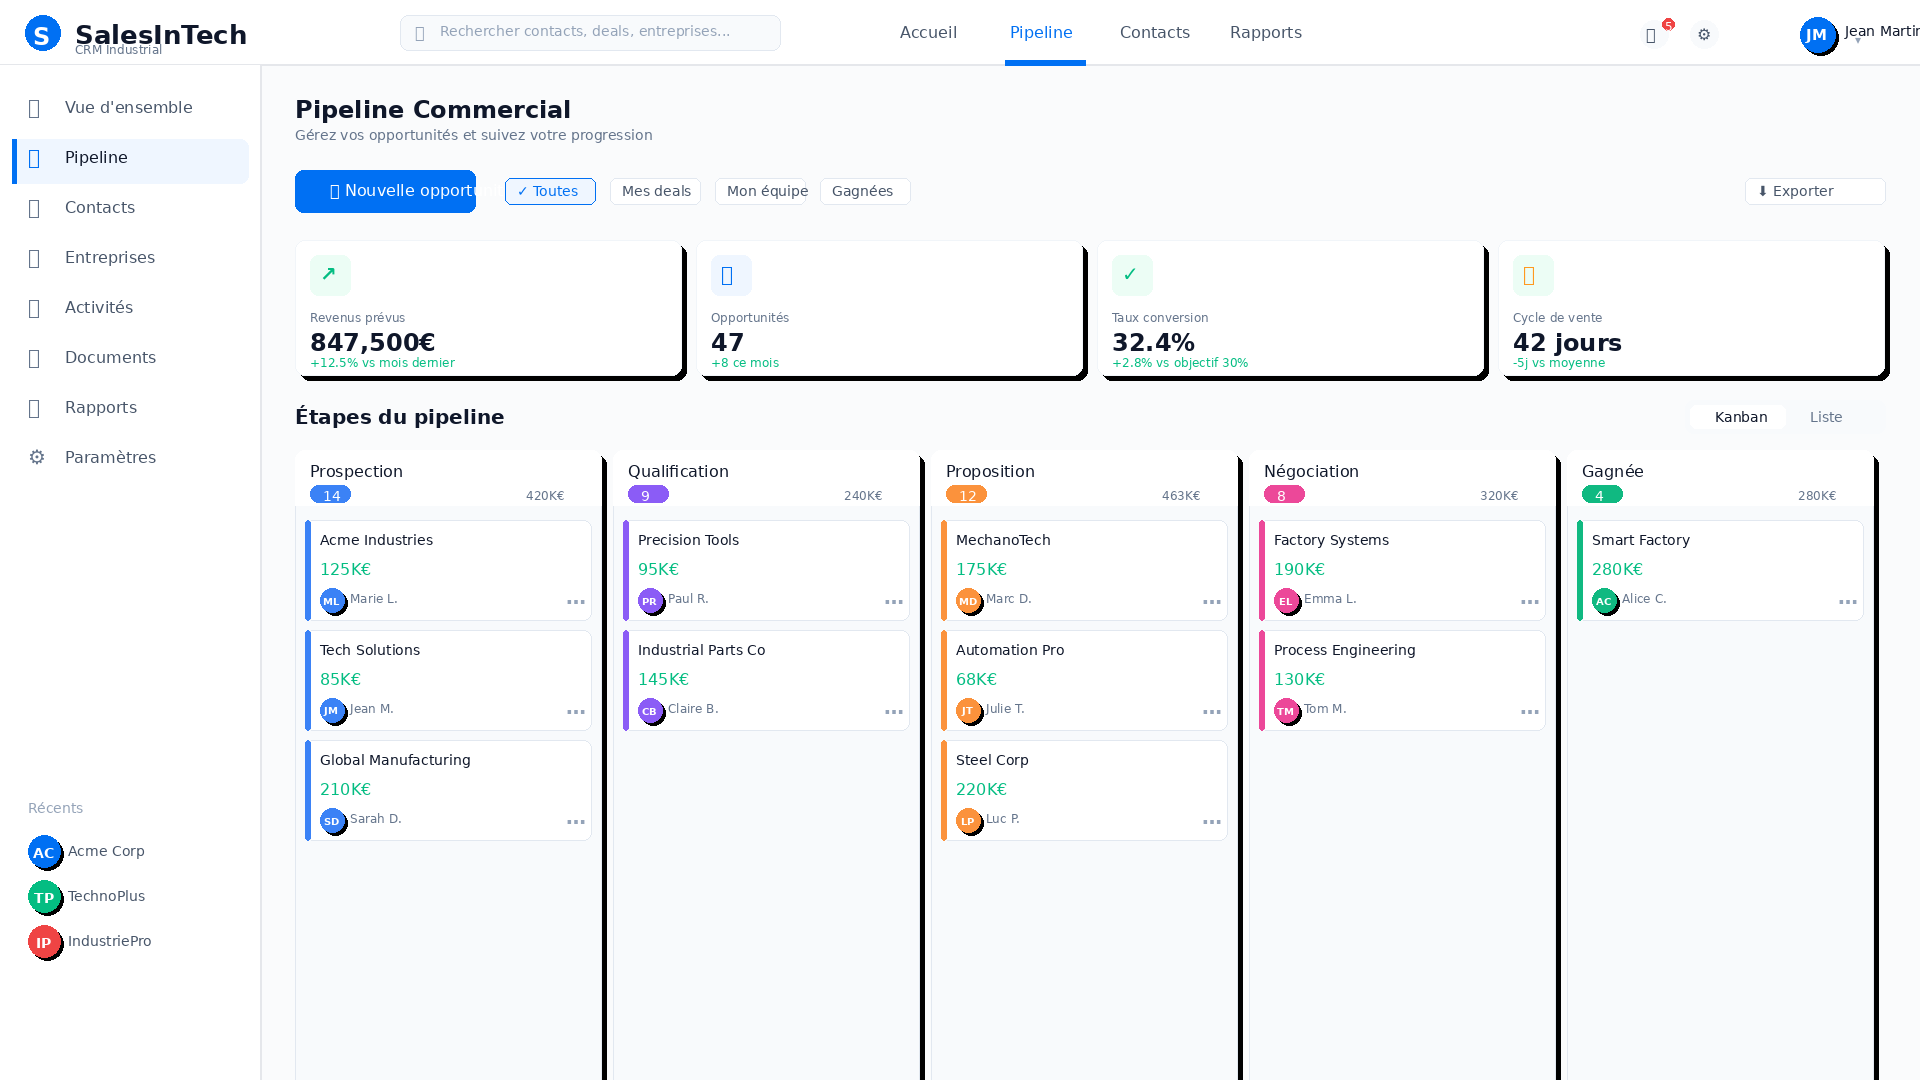Viewport: 1920px width, 1080px height.
Task: Expand options on the MechanoTech deal
Action: pos(1211,601)
